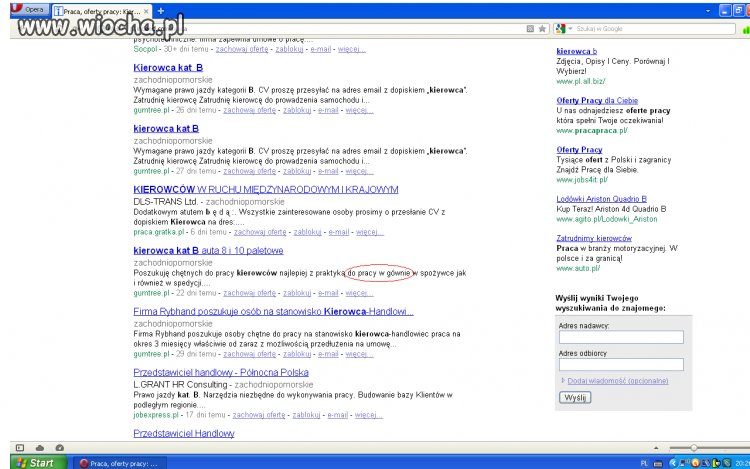Click the Adres odbiorcy input field

coord(621,365)
